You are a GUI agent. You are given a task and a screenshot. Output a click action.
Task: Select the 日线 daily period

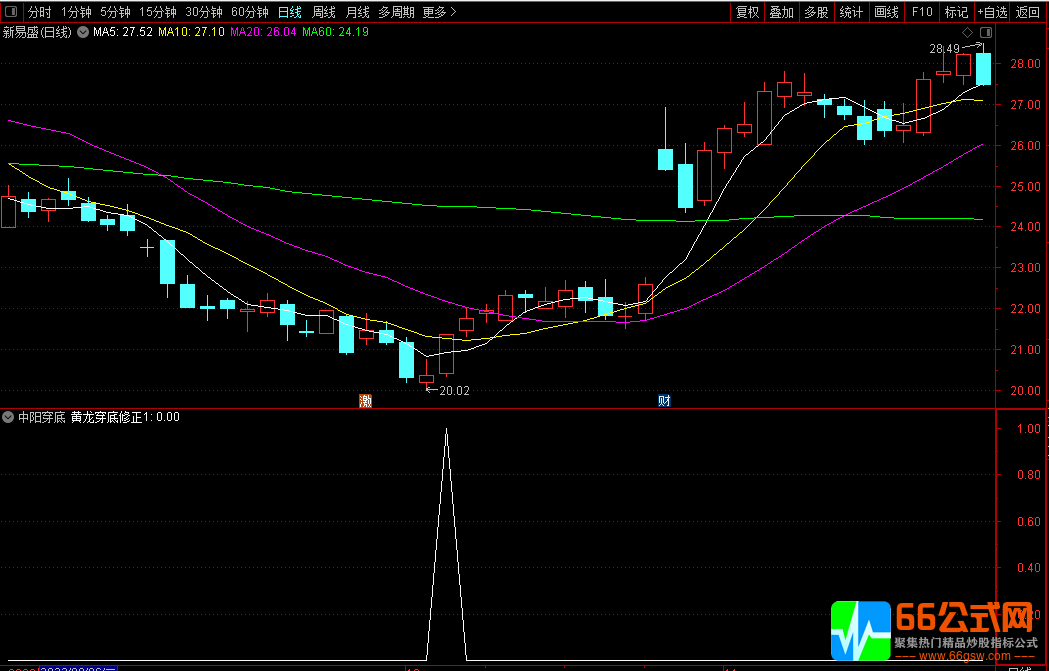[x=290, y=12]
